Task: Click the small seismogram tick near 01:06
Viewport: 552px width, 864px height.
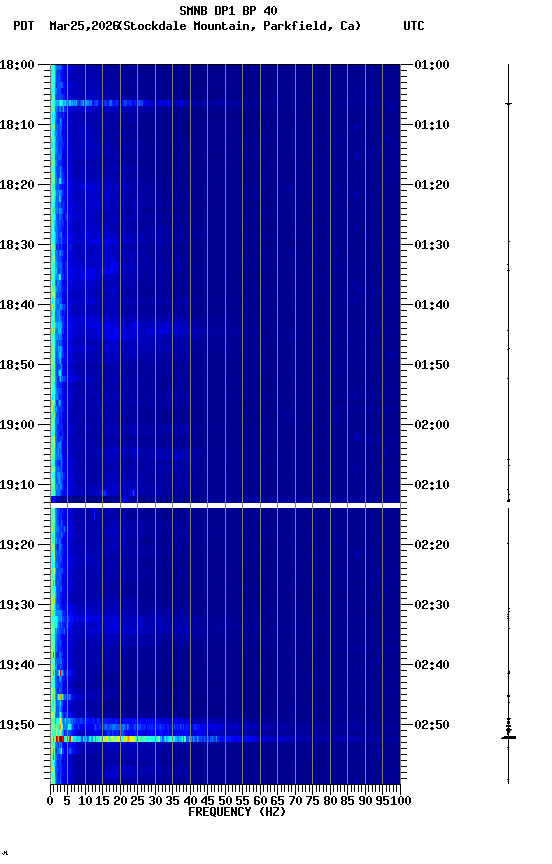Action: pyautogui.click(x=508, y=104)
